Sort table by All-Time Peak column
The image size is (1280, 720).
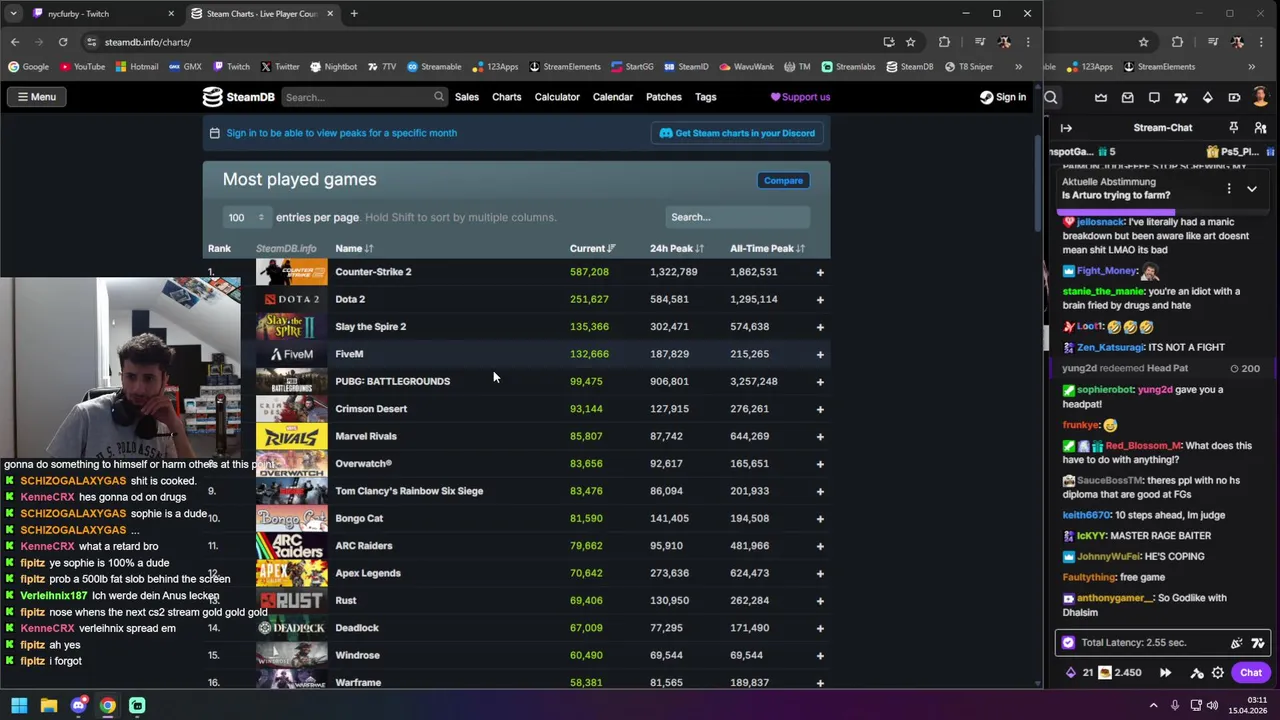[768, 248]
